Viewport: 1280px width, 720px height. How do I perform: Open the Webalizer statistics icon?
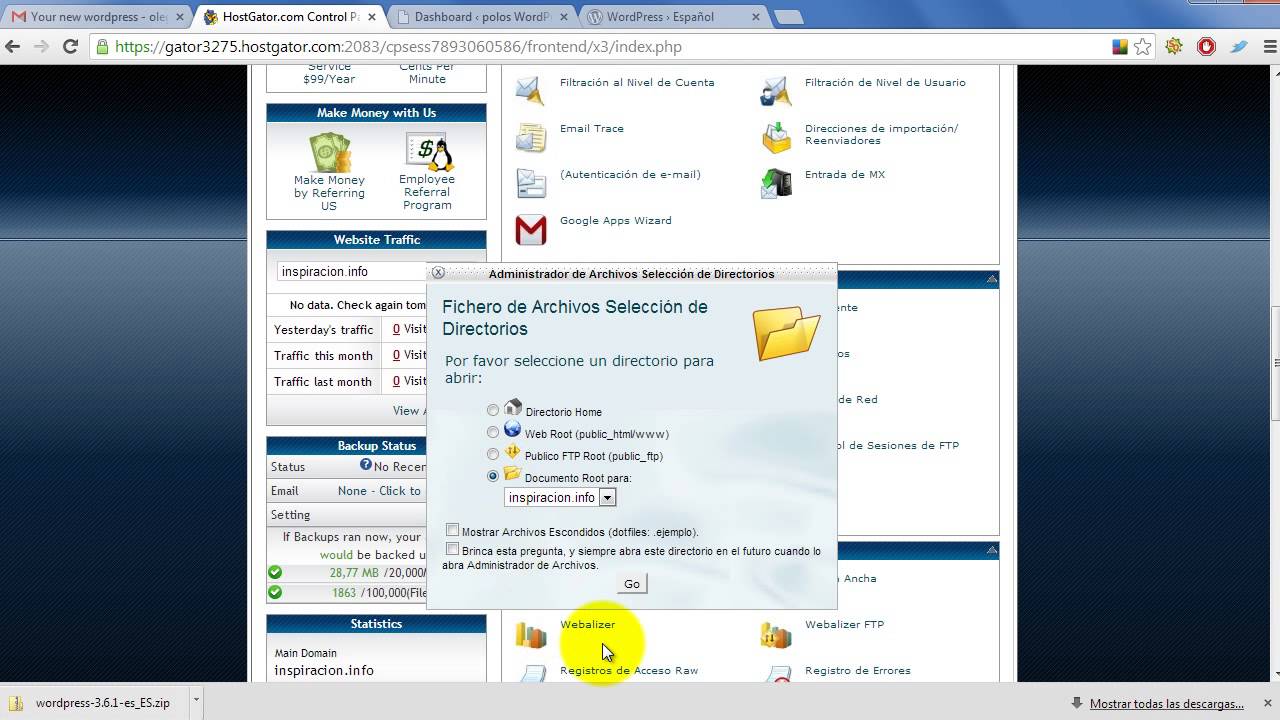pos(530,634)
